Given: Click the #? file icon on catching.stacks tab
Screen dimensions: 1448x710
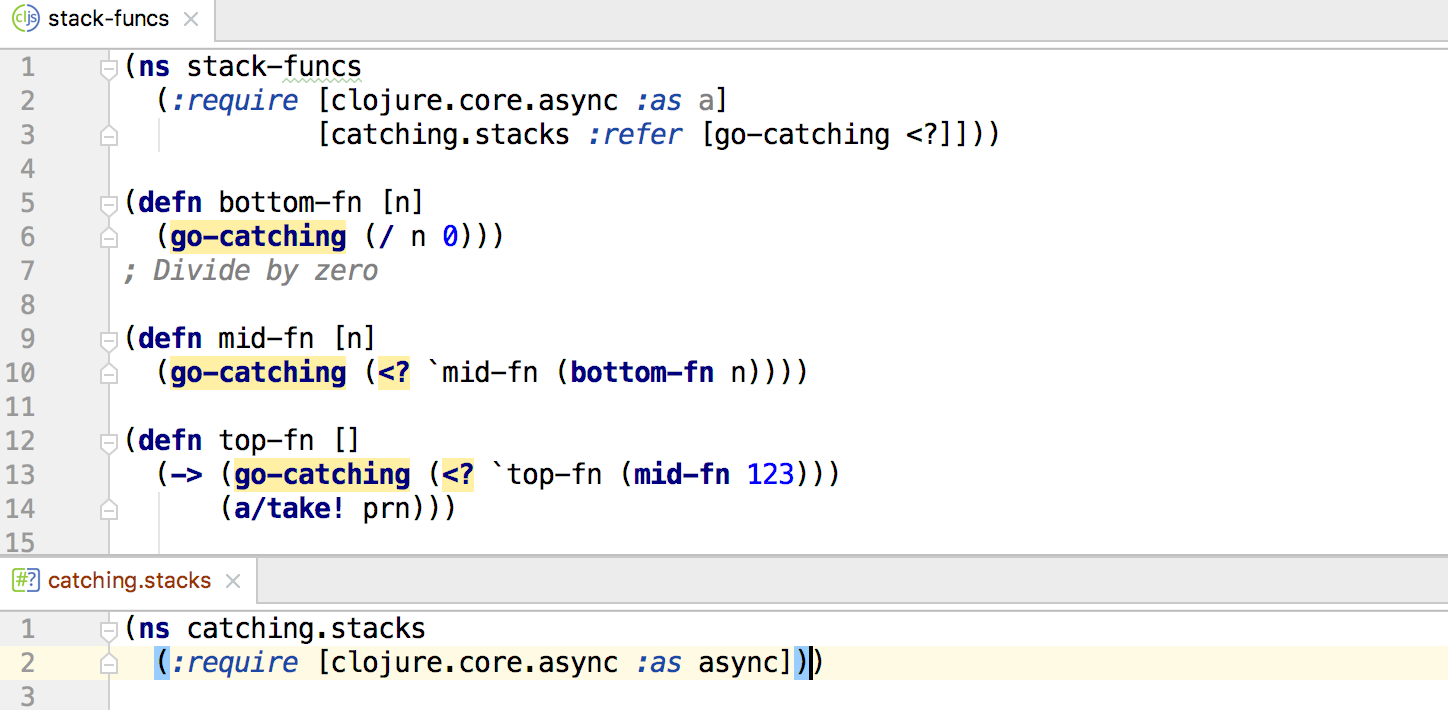Looking at the screenshot, I should tap(27, 580).
